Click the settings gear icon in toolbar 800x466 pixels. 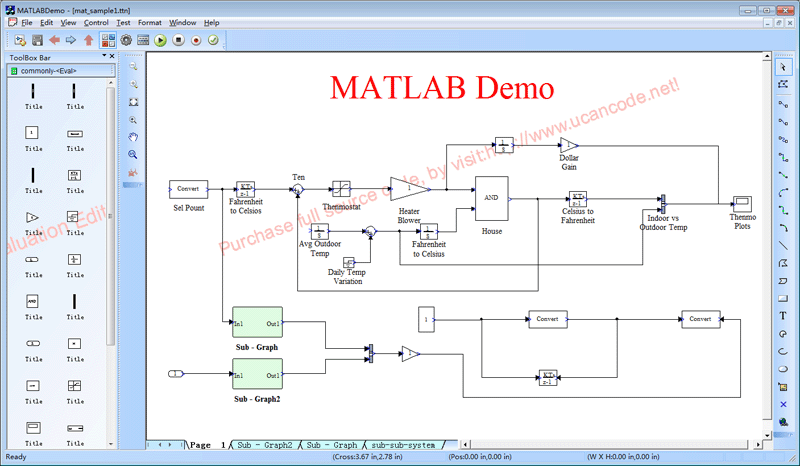126,40
